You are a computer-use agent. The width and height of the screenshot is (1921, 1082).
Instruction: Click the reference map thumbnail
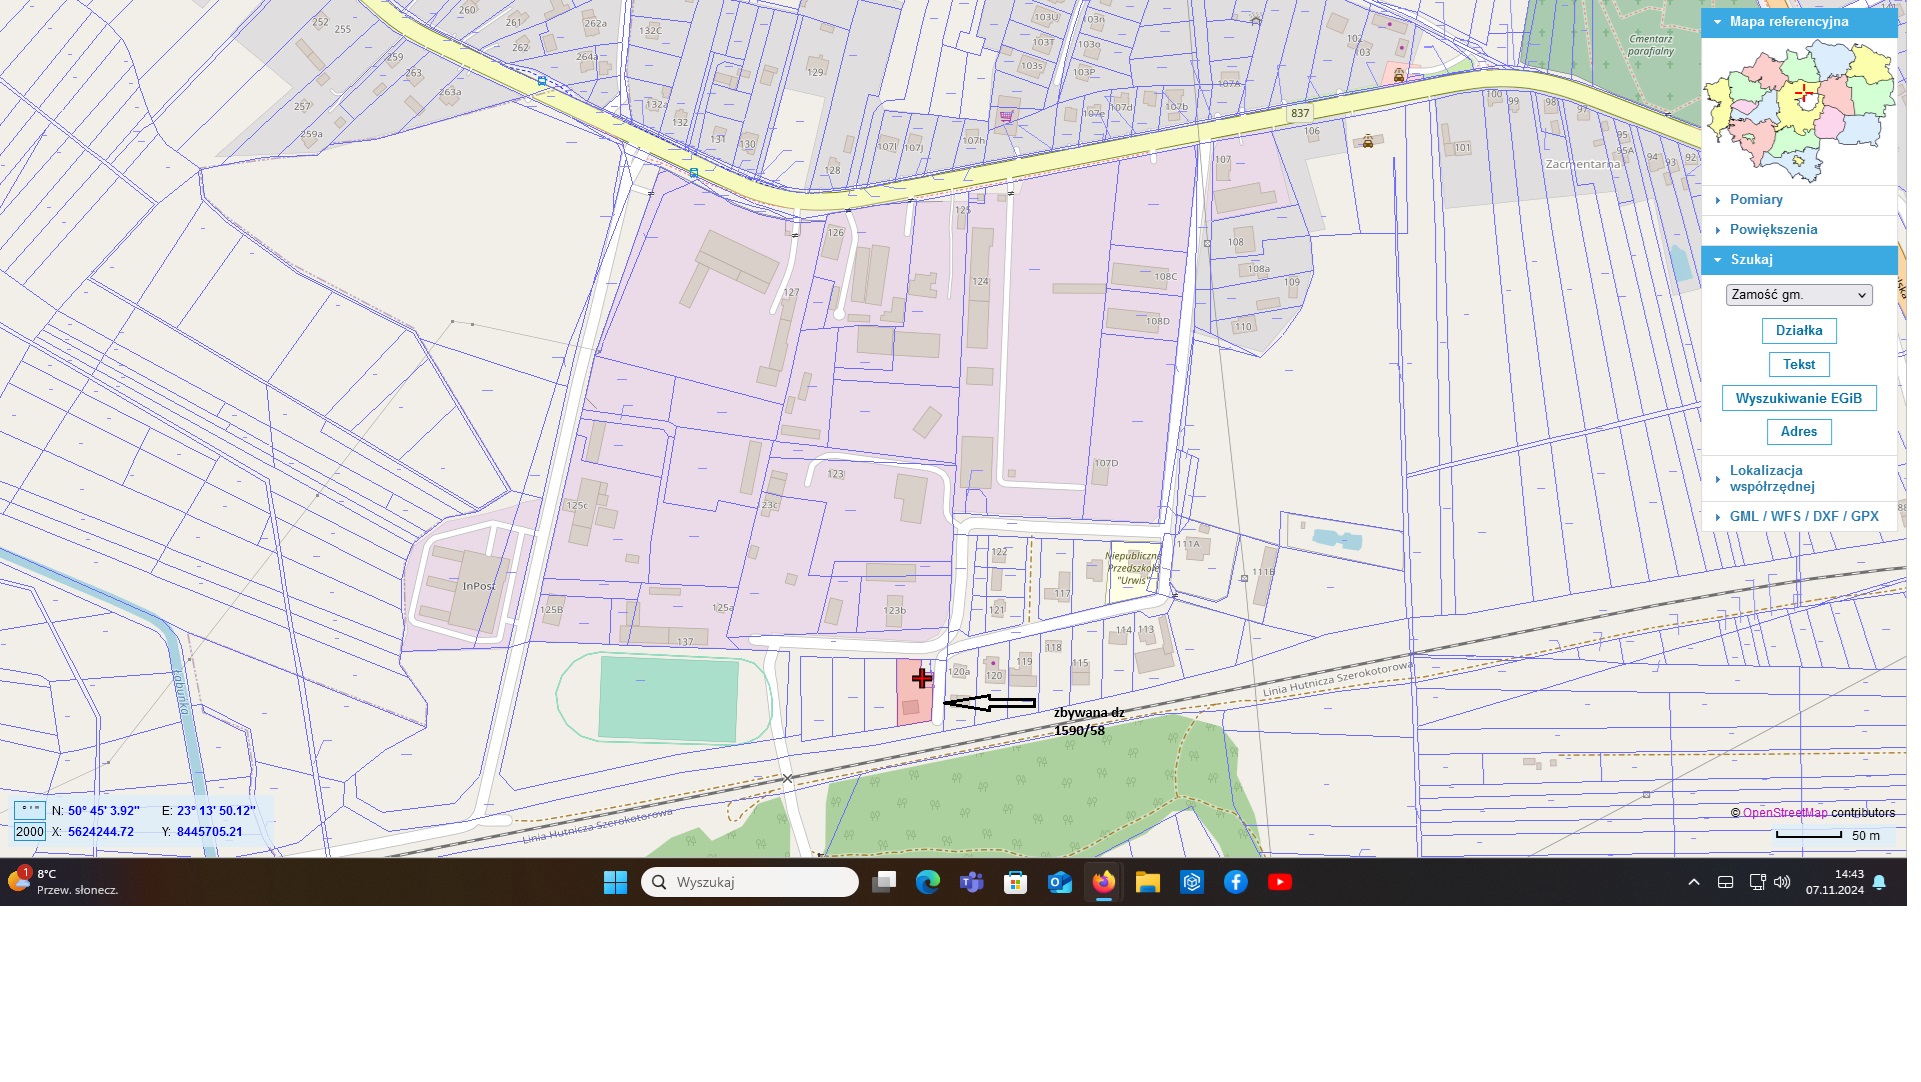[x=1798, y=112]
